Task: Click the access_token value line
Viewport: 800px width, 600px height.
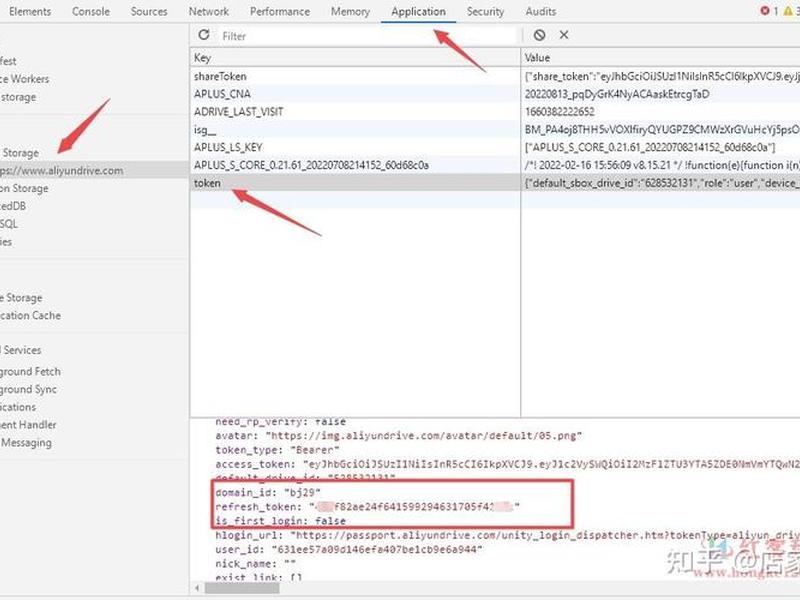Action: click(x=507, y=464)
